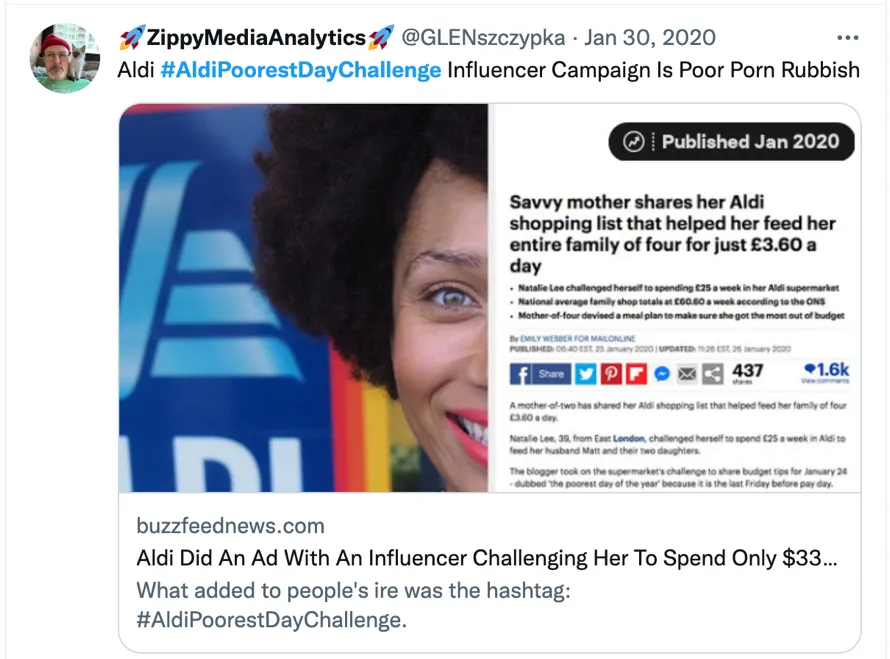Image resolution: width=890 pixels, height=659 pixels.
Task: Open the ZippyMediaAnalytics display name
Action: (256, 38)
